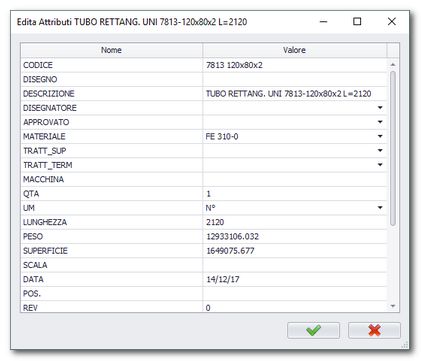Click the scrollbar up arrow

coord(393,64)
